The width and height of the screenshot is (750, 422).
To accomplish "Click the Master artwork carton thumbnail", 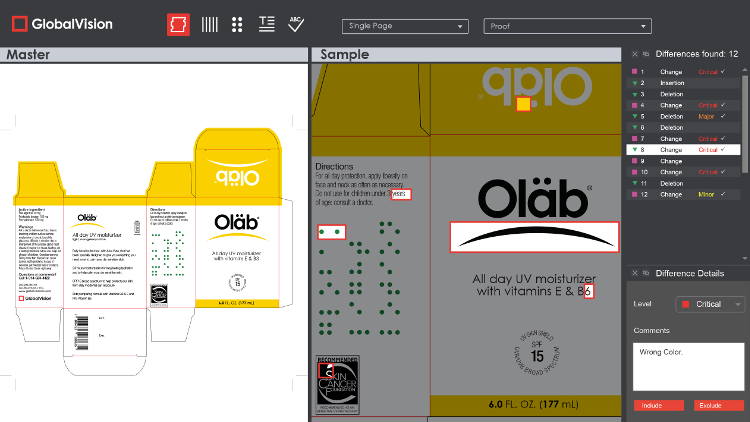I will [x=154, y=251].
